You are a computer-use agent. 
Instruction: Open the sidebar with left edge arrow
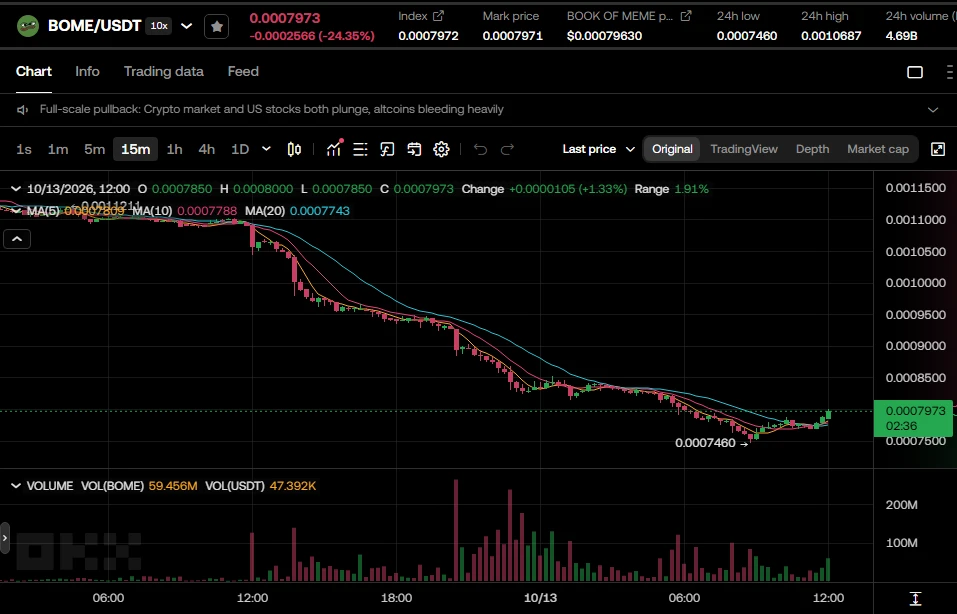[x=5, y=538]
